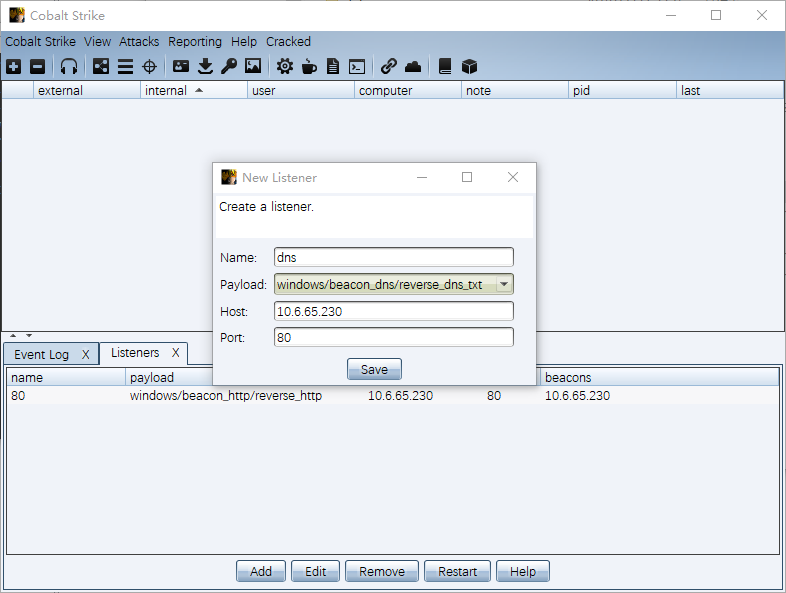Click the up arrow on the split divider
786x593 pixels.
click(x=13, y=335)
